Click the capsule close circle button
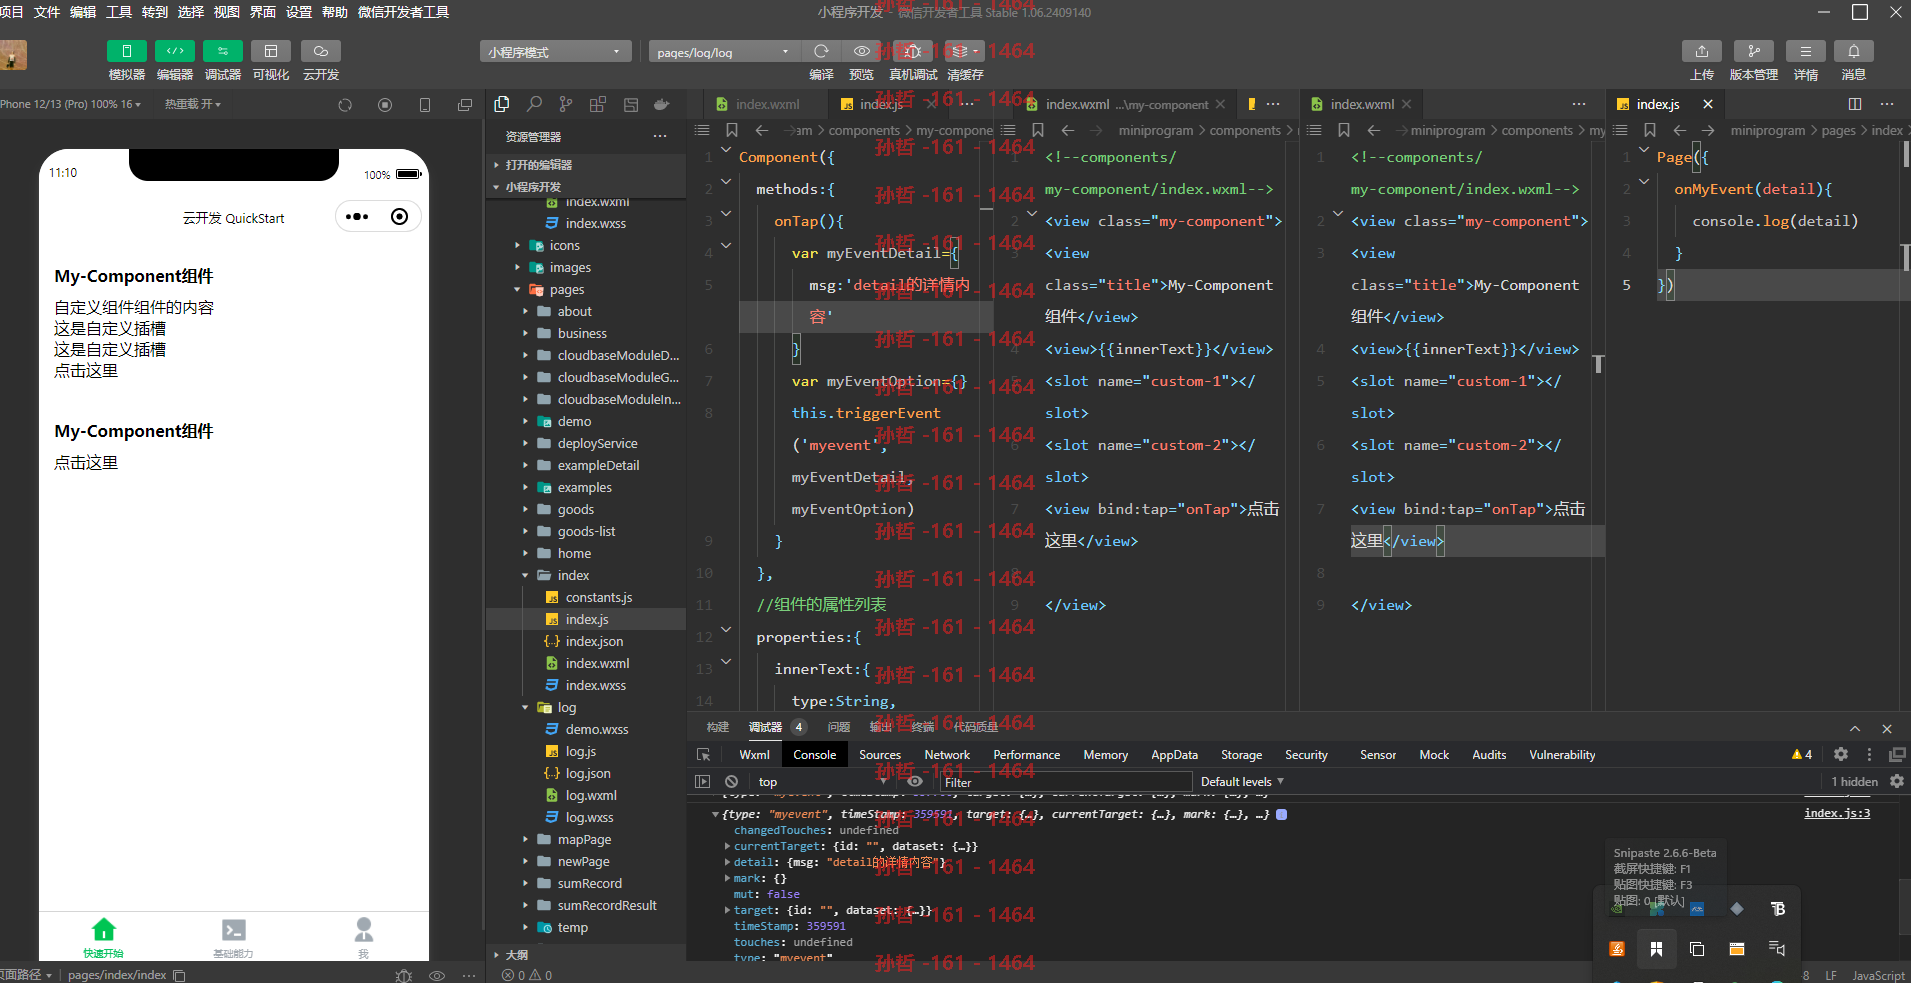Screen dimensions: 1911x983 pyautogui.click(x=399, y=217)
